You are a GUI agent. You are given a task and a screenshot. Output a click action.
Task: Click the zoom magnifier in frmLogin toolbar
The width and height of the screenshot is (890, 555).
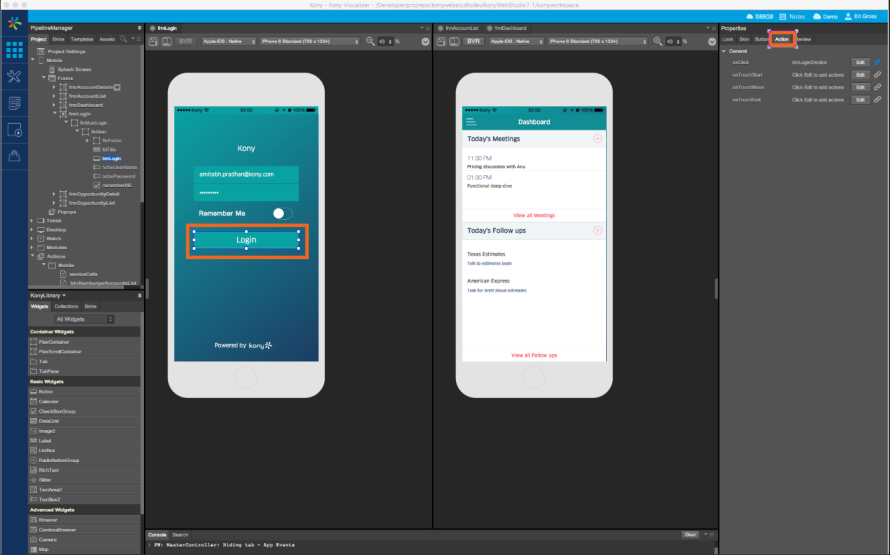[370, 41]
